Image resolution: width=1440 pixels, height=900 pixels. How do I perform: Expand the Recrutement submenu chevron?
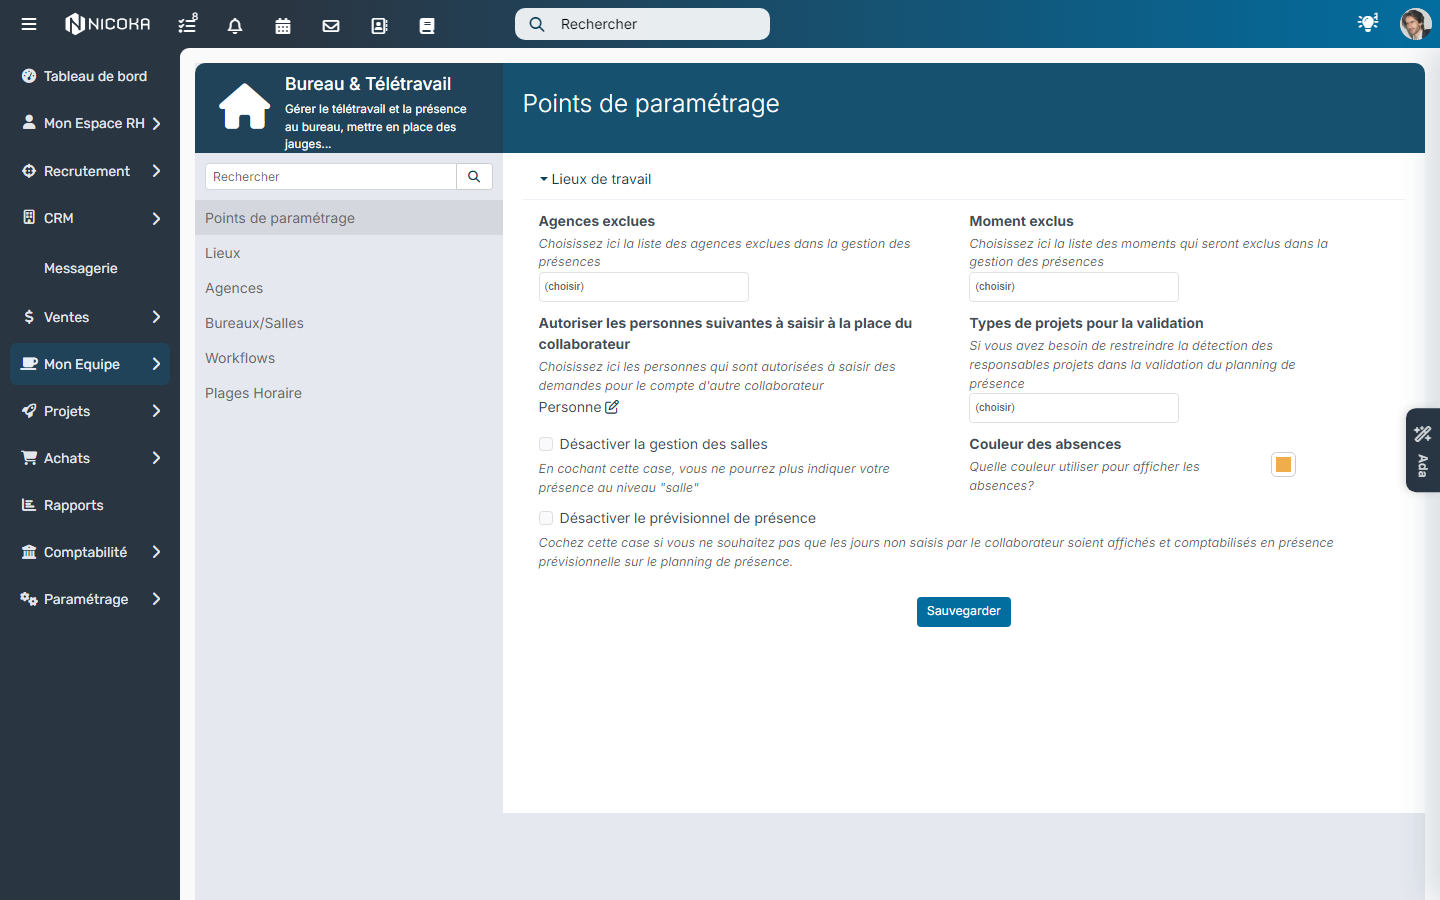coord(156,171)
